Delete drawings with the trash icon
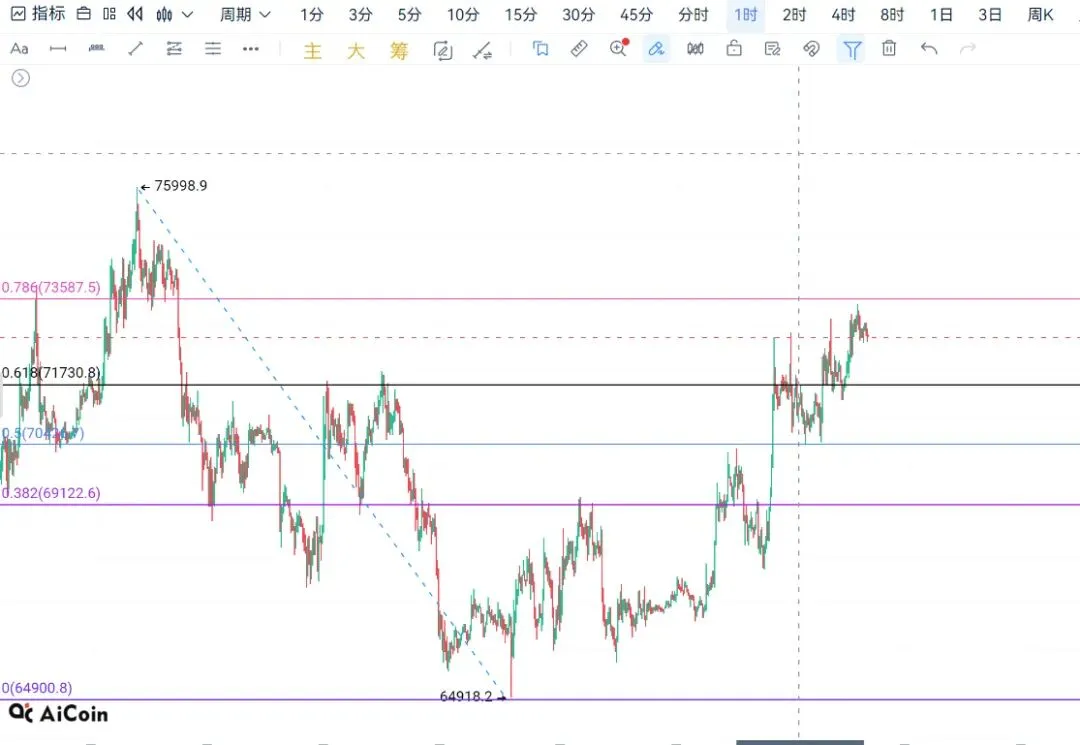Screen dimensions: 1080x745 pos(889,48)
